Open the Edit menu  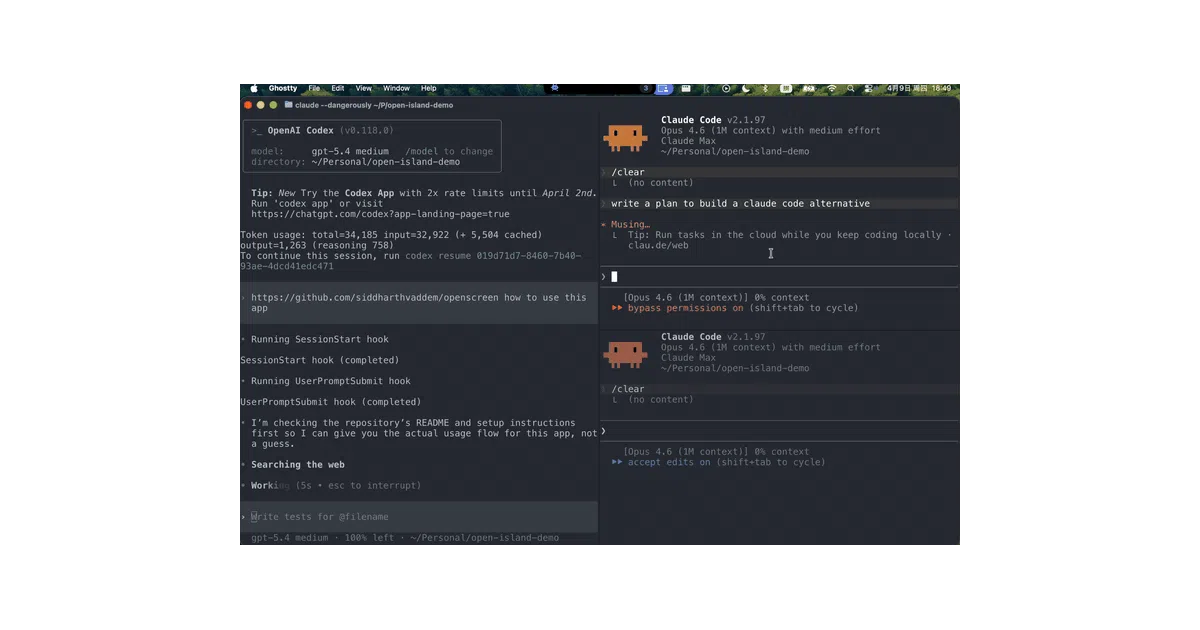pos(338,88)
